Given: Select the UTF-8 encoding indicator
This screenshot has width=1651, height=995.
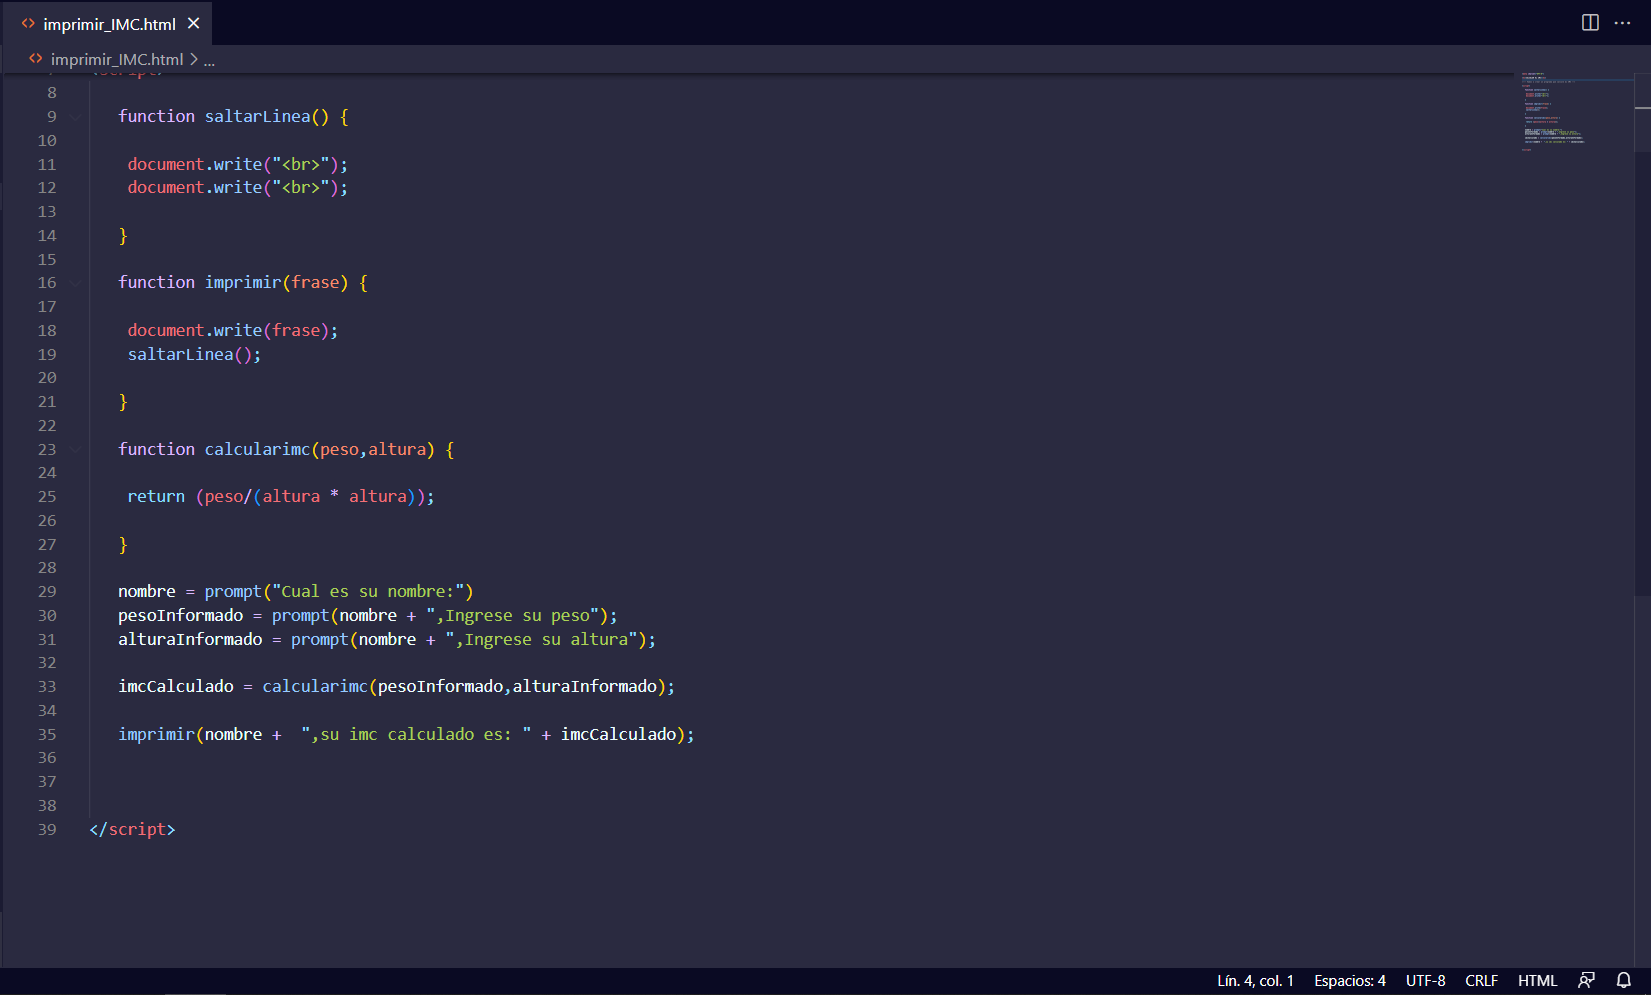Looking at the screenshot, I should point(1425,980).
